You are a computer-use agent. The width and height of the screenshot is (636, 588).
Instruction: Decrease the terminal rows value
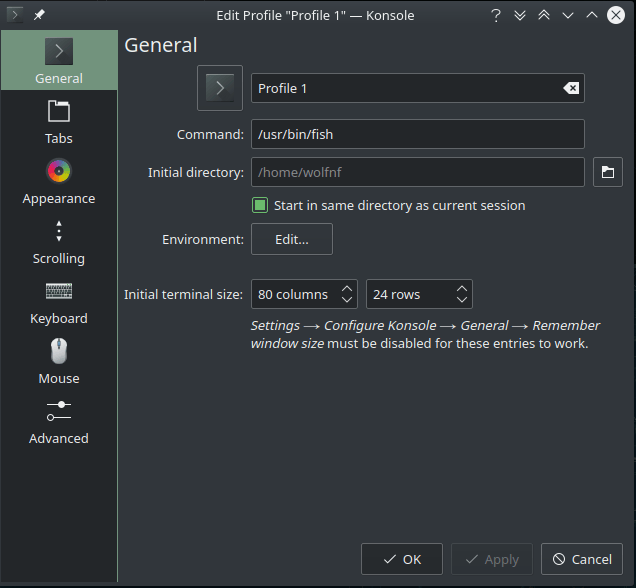[462, 300]
